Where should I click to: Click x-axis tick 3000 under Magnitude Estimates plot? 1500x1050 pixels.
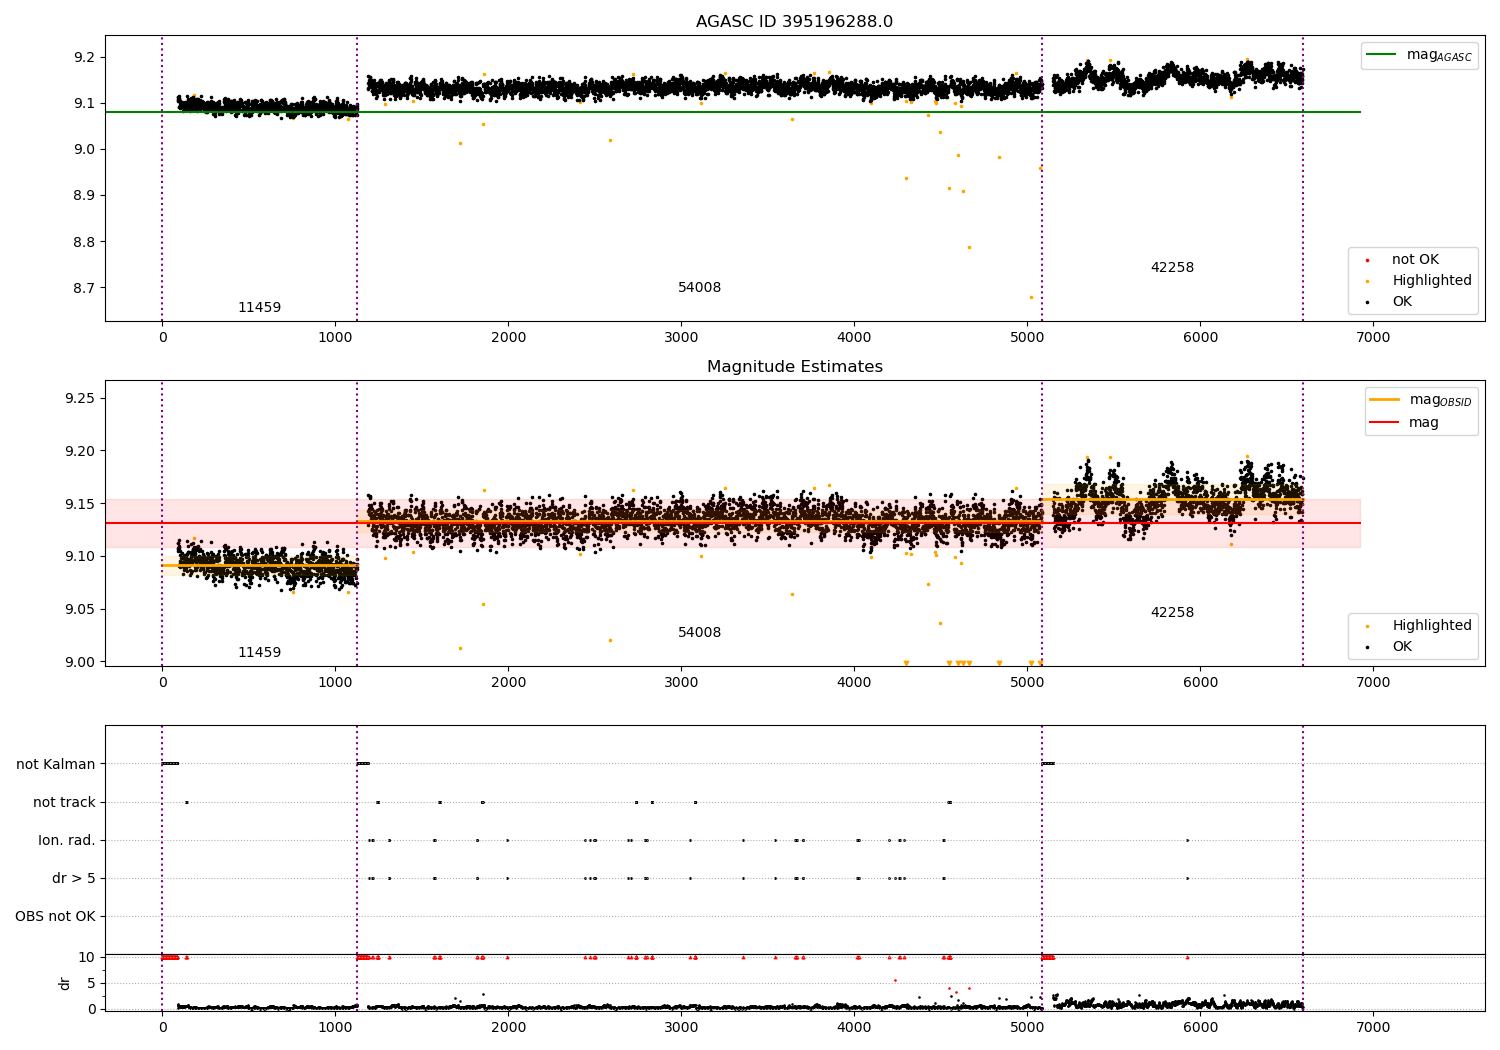coord(681,683)
